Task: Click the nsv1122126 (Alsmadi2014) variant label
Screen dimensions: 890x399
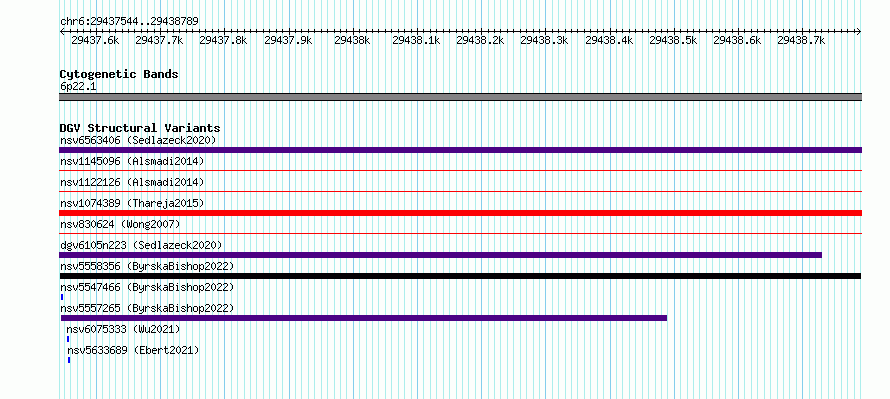Action: pos(132,182)
